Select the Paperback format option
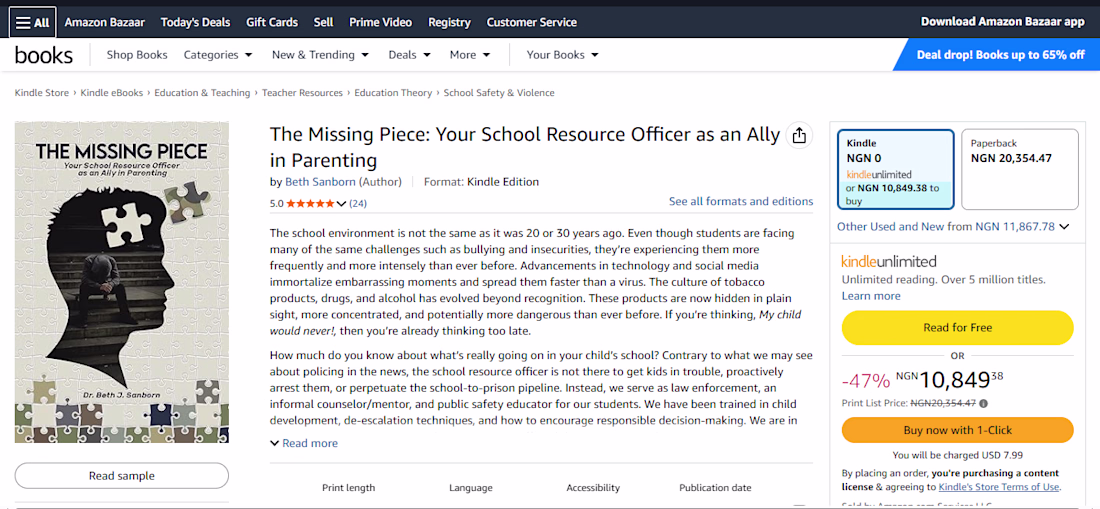Image resolution: width=1100 pixels, height=509 pixels. pos(1019,169)
